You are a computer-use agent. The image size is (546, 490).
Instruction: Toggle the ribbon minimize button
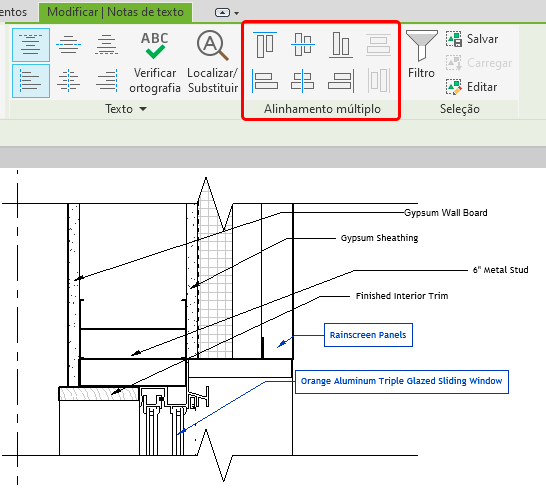click(222, 13)
